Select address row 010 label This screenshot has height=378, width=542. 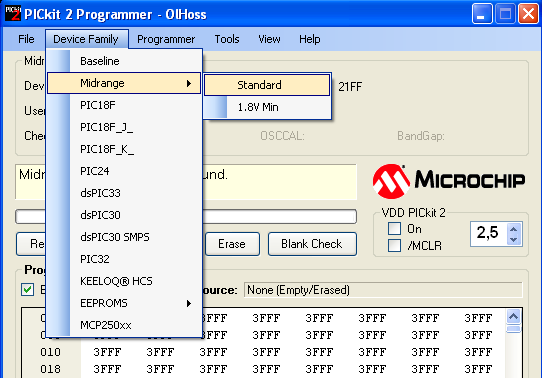pos(50,352)
